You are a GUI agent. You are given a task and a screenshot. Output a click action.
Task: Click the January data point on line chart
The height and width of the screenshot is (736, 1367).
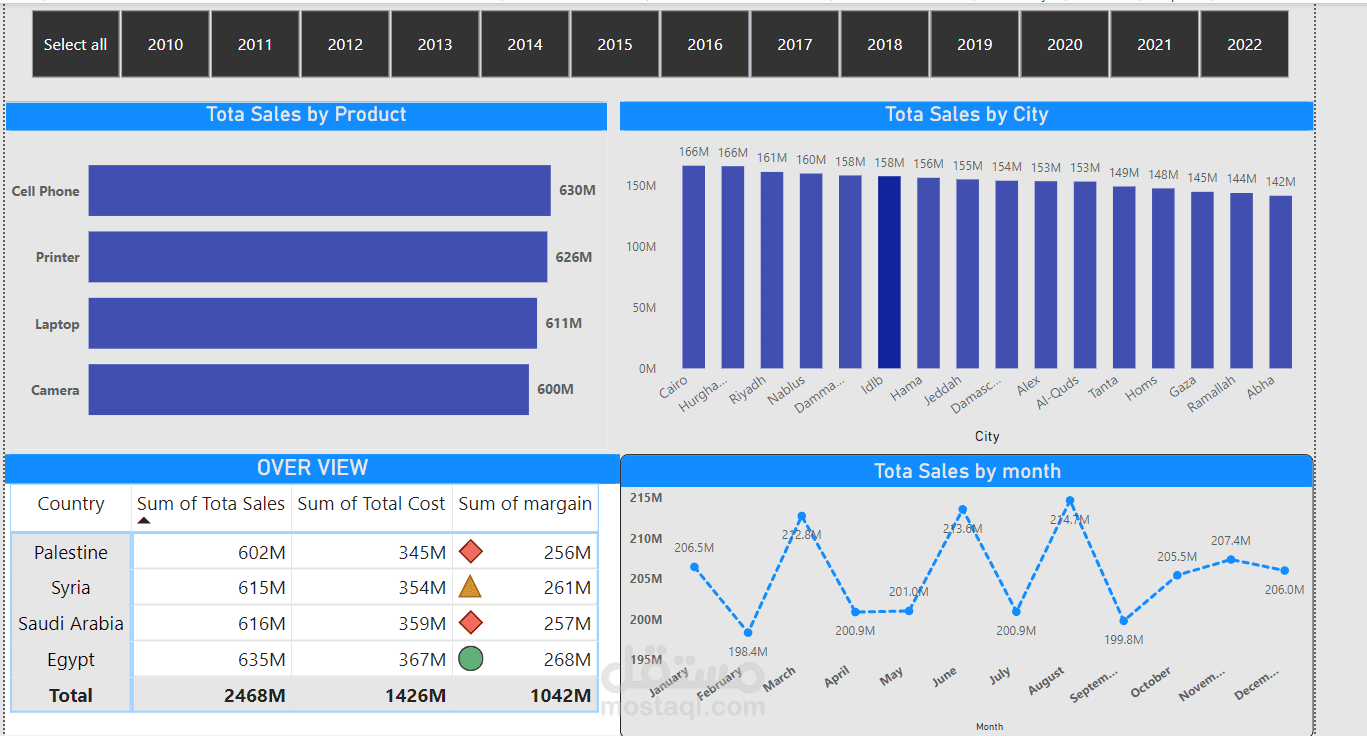694,567
